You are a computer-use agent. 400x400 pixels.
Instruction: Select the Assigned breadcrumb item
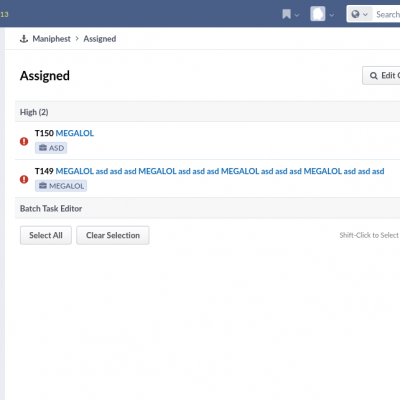100,39
